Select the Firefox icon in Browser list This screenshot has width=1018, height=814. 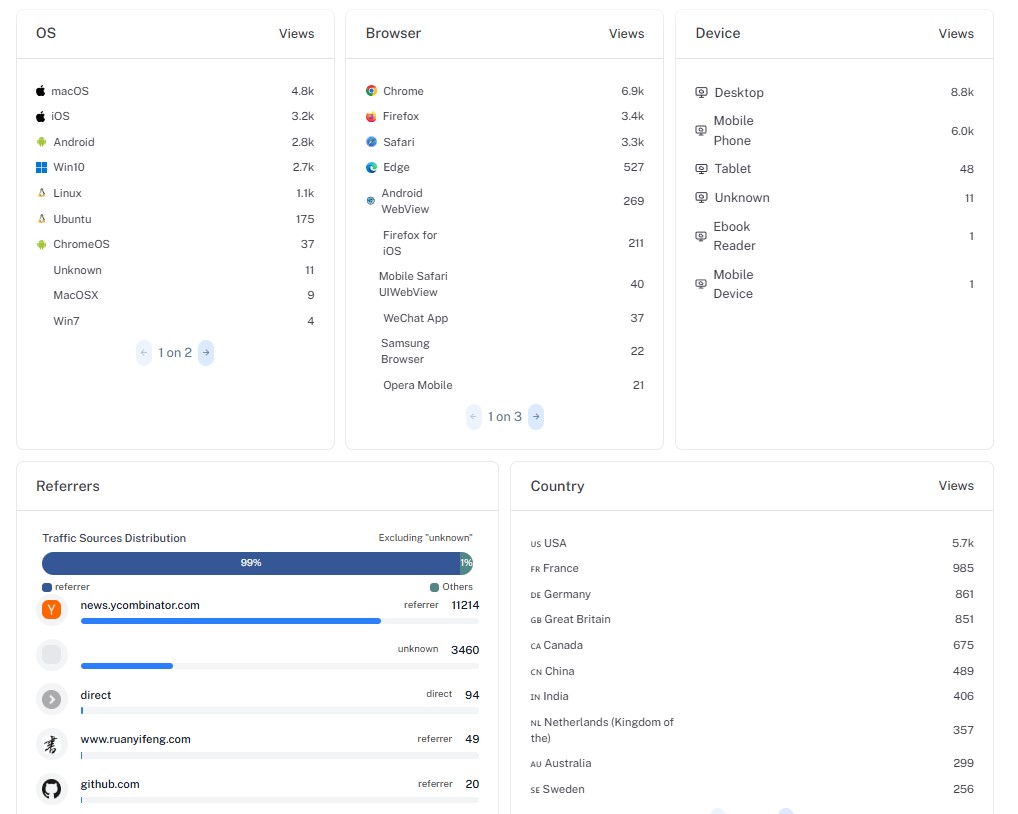(372, 116)
